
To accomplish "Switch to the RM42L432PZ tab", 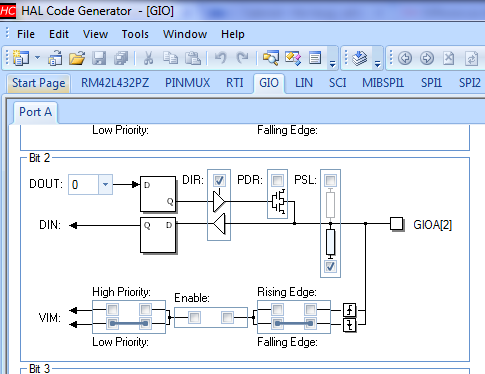I will [115, 83].
